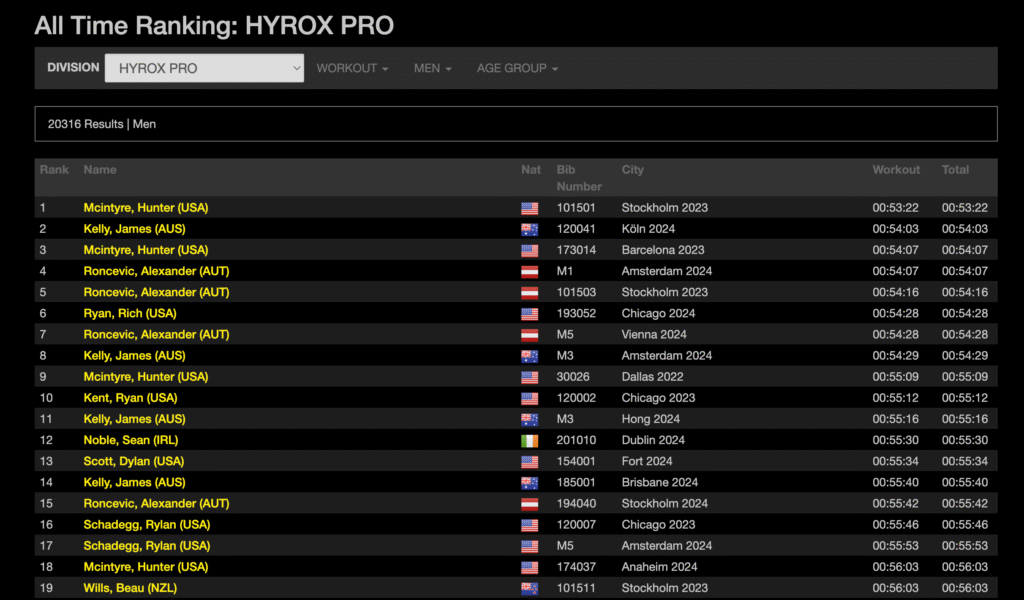Click bib number 101501
The image size is (1024, 600).
576,208
